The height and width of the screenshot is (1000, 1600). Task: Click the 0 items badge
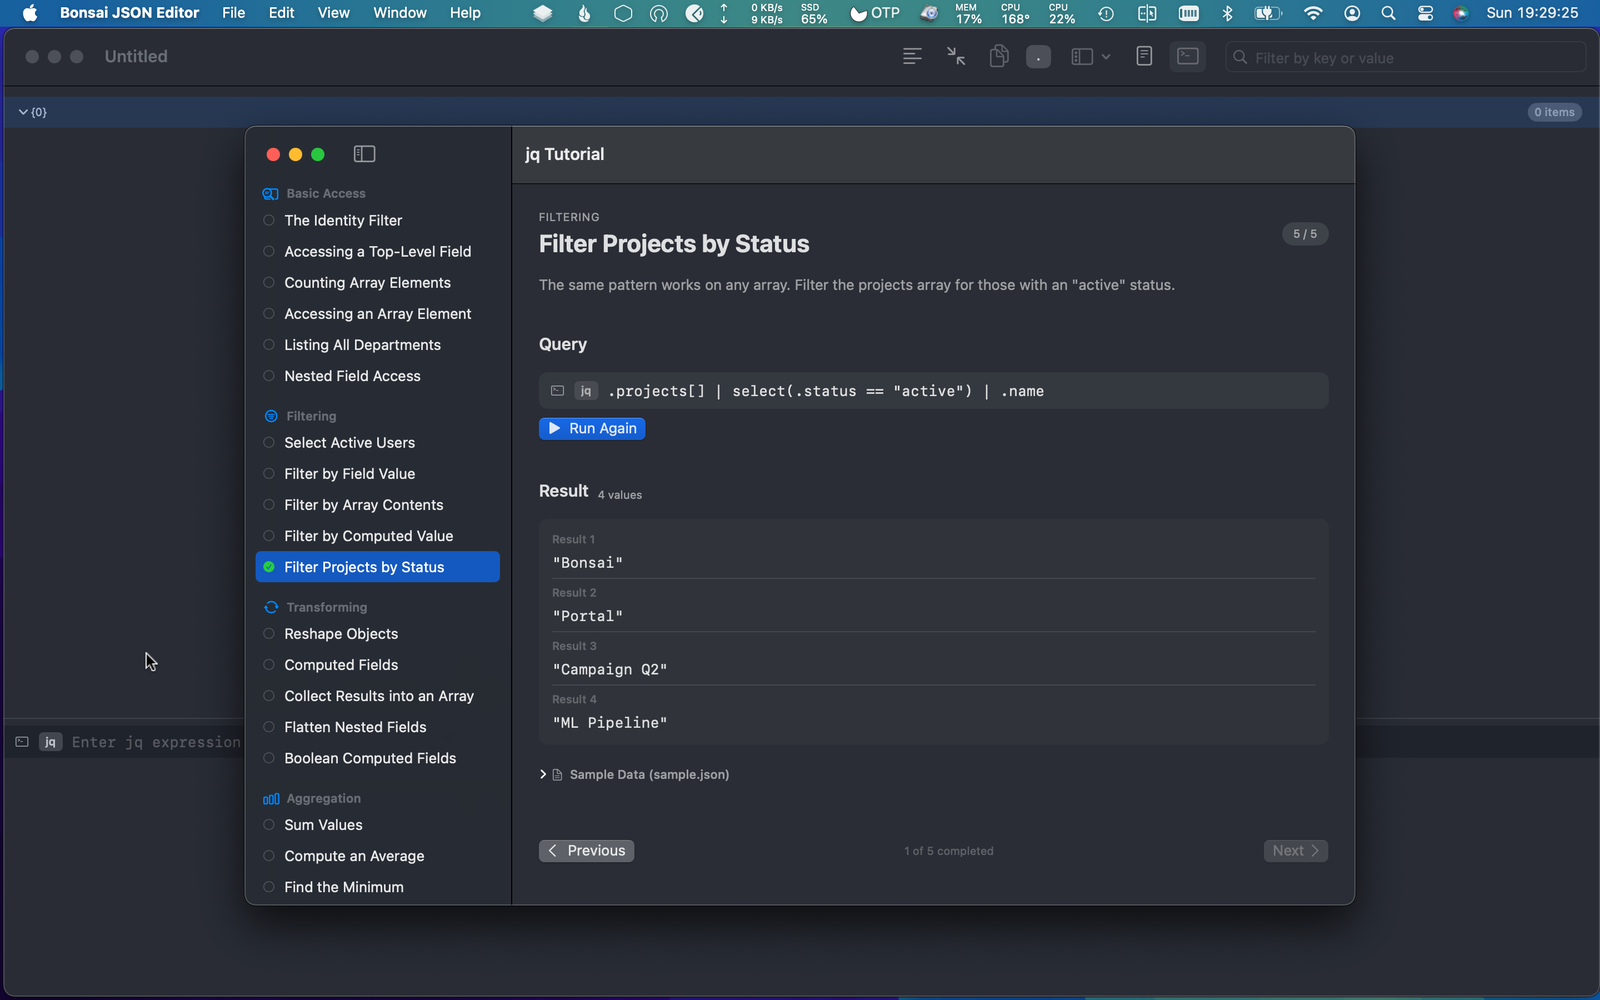click(1554, 112)
